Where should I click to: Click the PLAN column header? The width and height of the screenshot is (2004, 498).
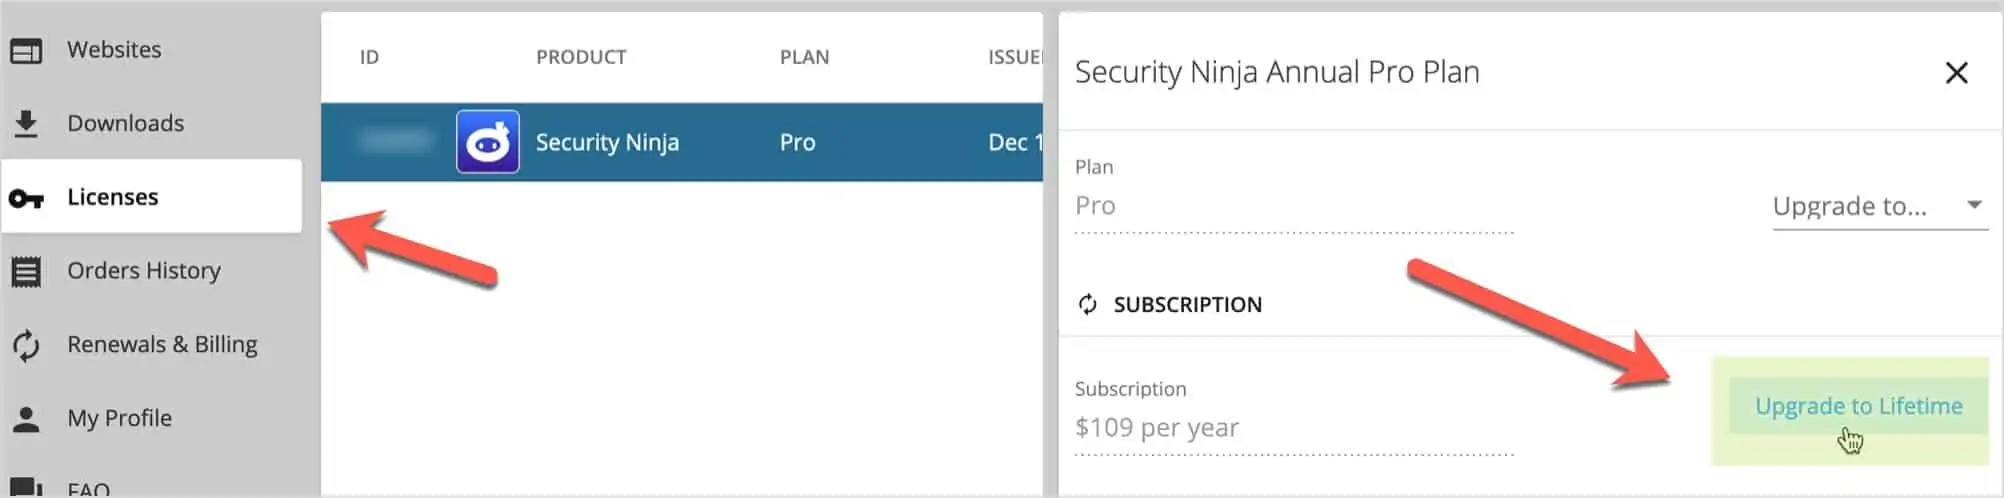point(804,57)
